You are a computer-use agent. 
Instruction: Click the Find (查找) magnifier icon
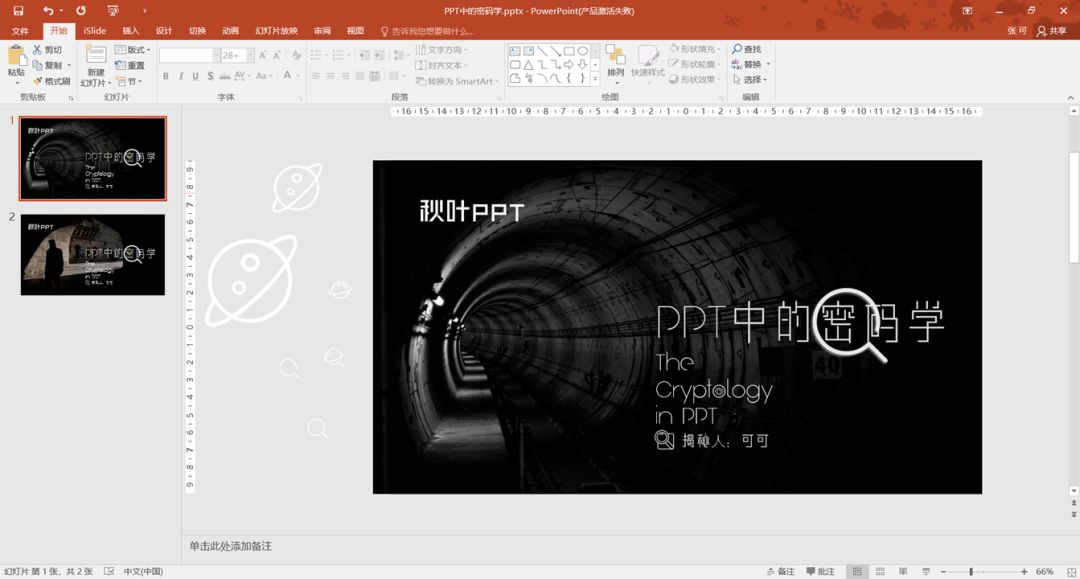pos(737,49)
